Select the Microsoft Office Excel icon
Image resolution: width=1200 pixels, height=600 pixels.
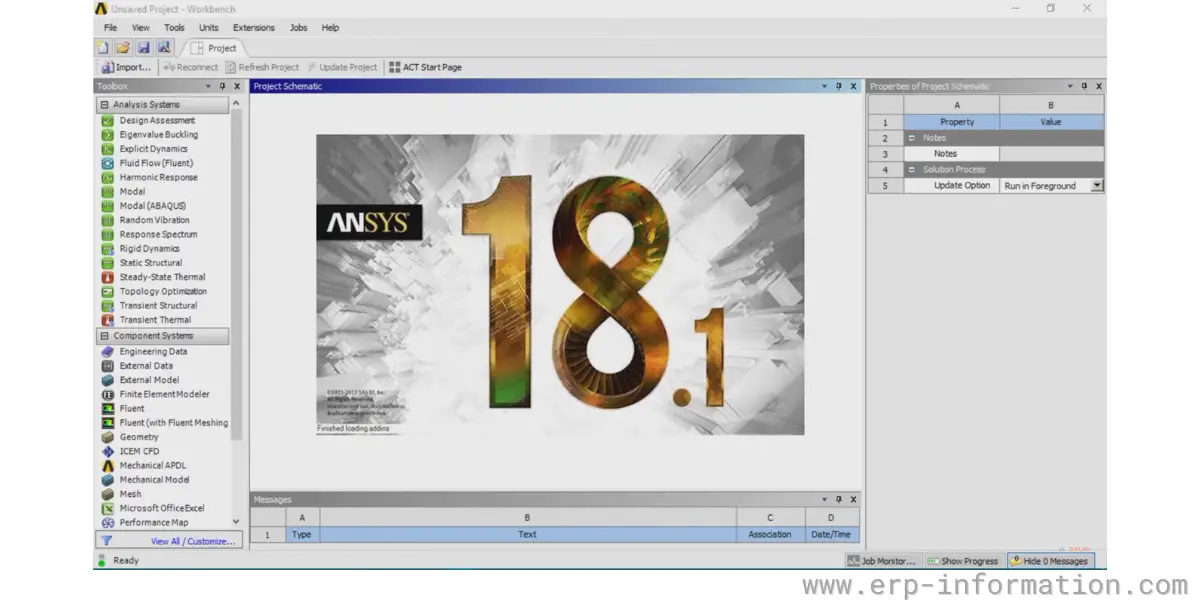[x=108, y=508]
